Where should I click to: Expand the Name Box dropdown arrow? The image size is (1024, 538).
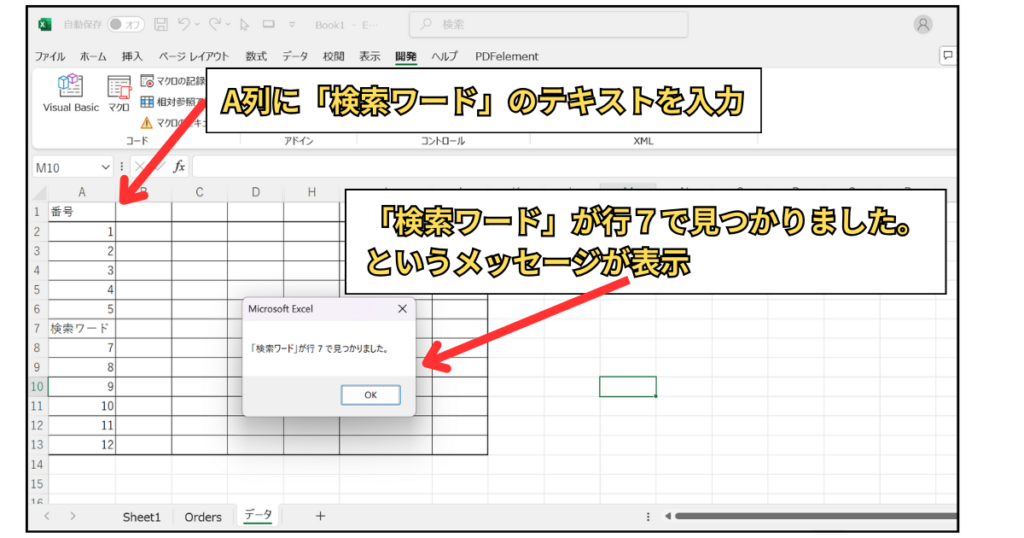pos(106,167)
